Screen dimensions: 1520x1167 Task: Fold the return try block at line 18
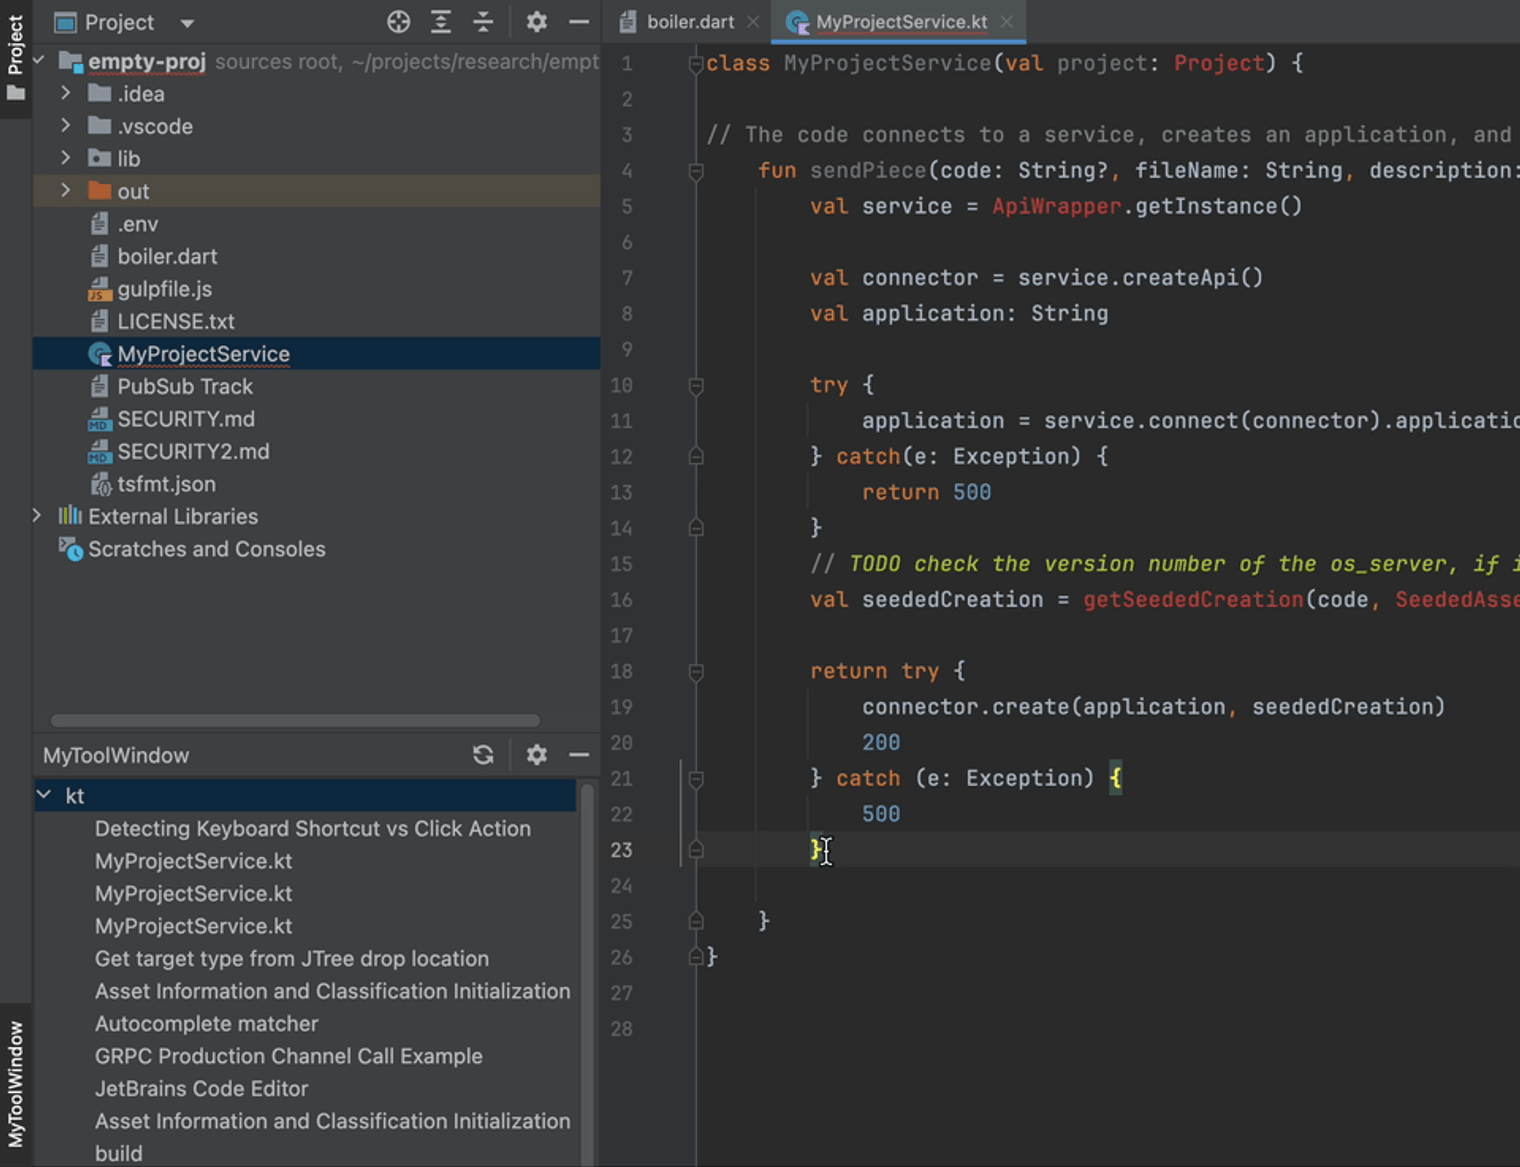(696, 672)
